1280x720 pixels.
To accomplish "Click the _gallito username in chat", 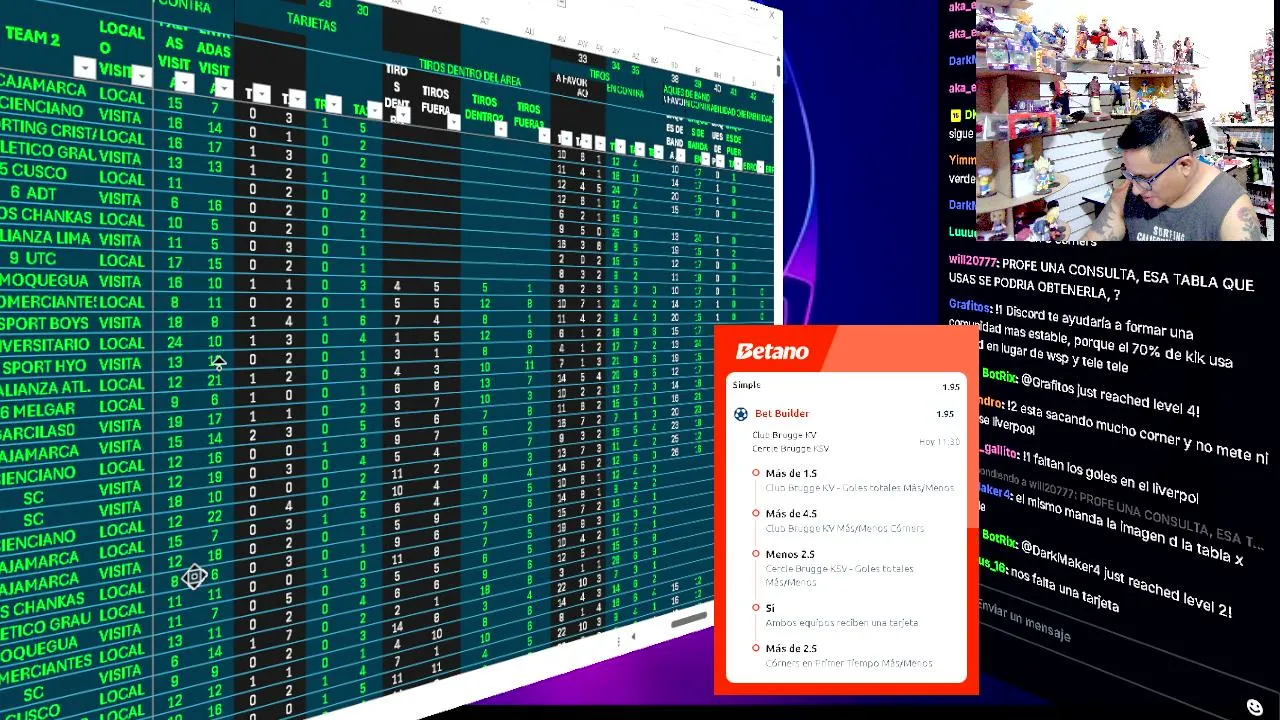I will click(998, 452).
